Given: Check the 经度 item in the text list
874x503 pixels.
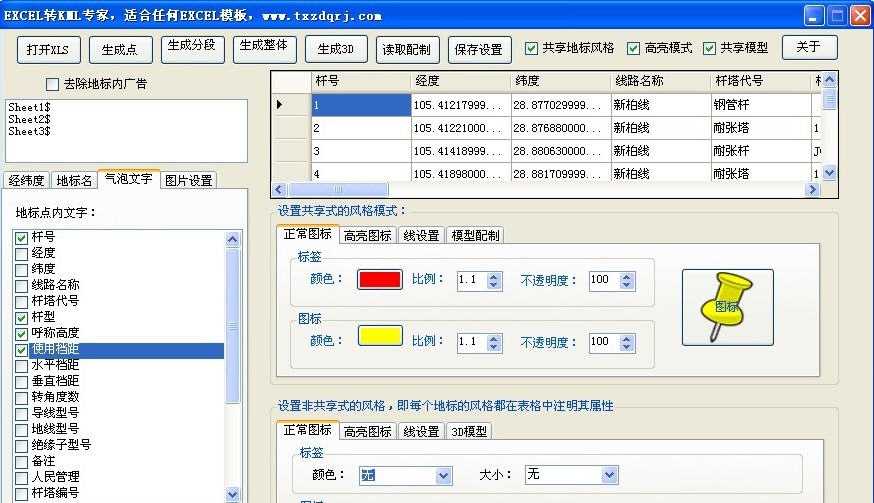Looking at the screenshot, I should (21, 254).
